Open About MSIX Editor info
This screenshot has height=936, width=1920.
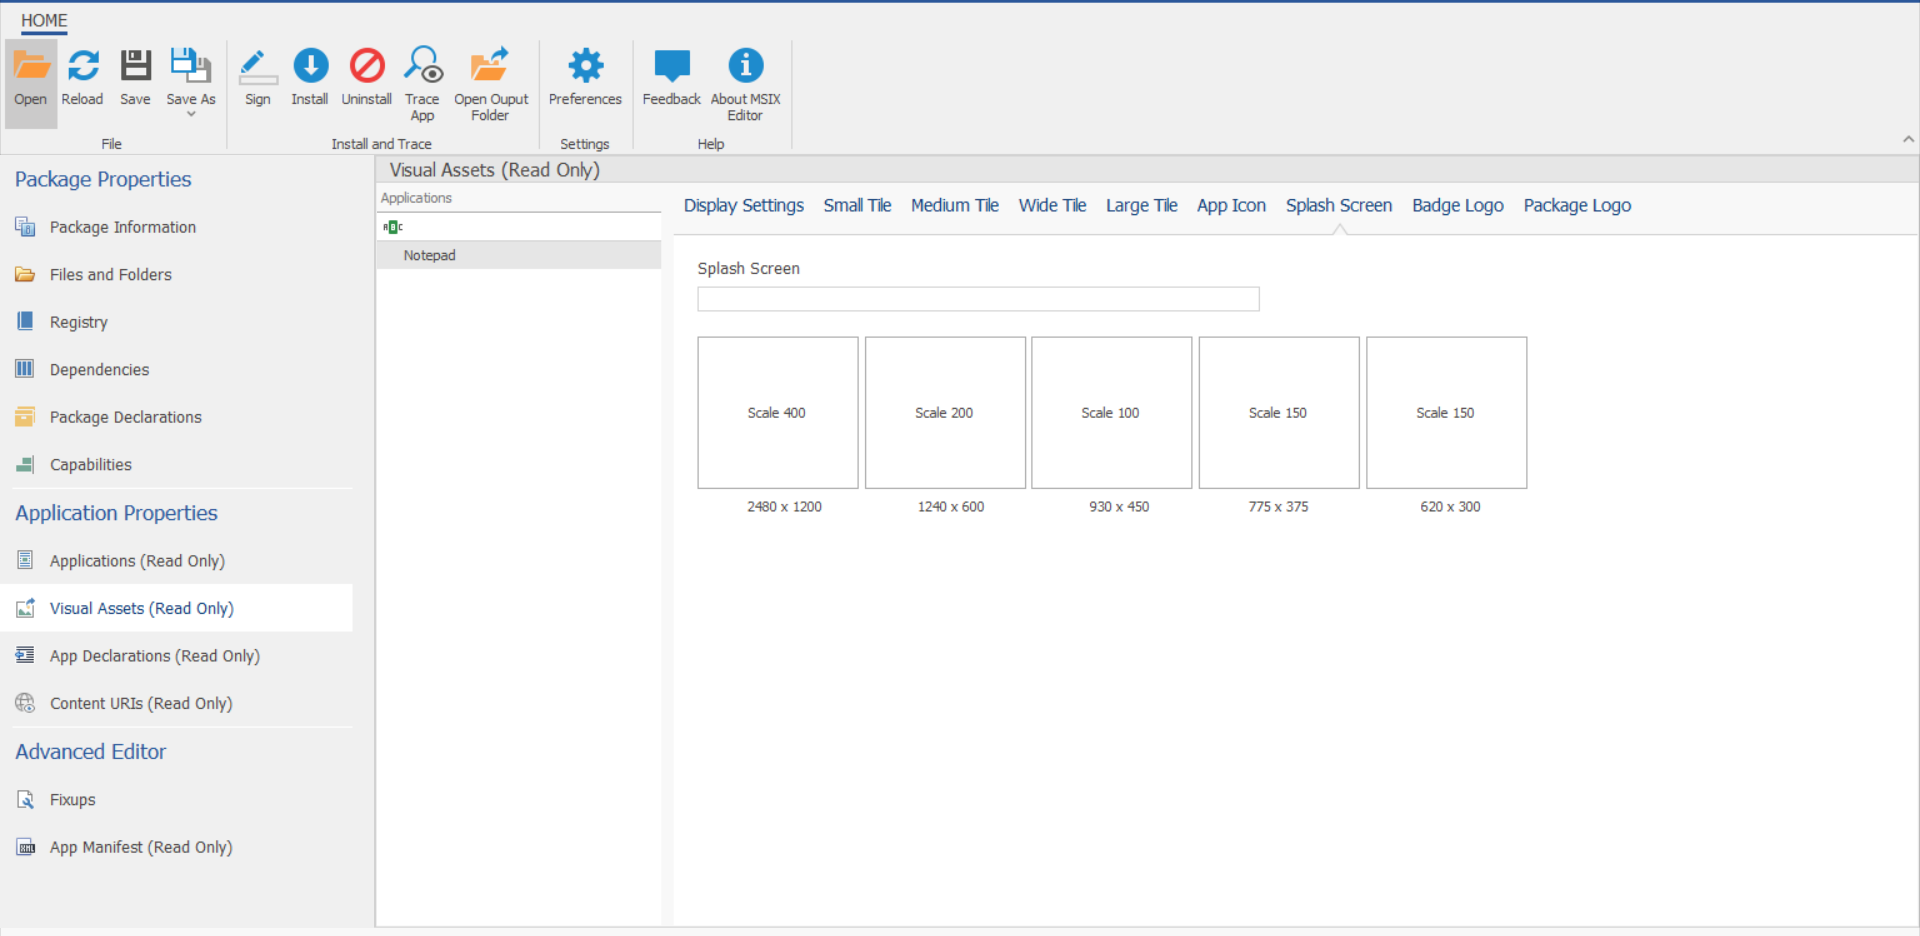coord(745,67)
